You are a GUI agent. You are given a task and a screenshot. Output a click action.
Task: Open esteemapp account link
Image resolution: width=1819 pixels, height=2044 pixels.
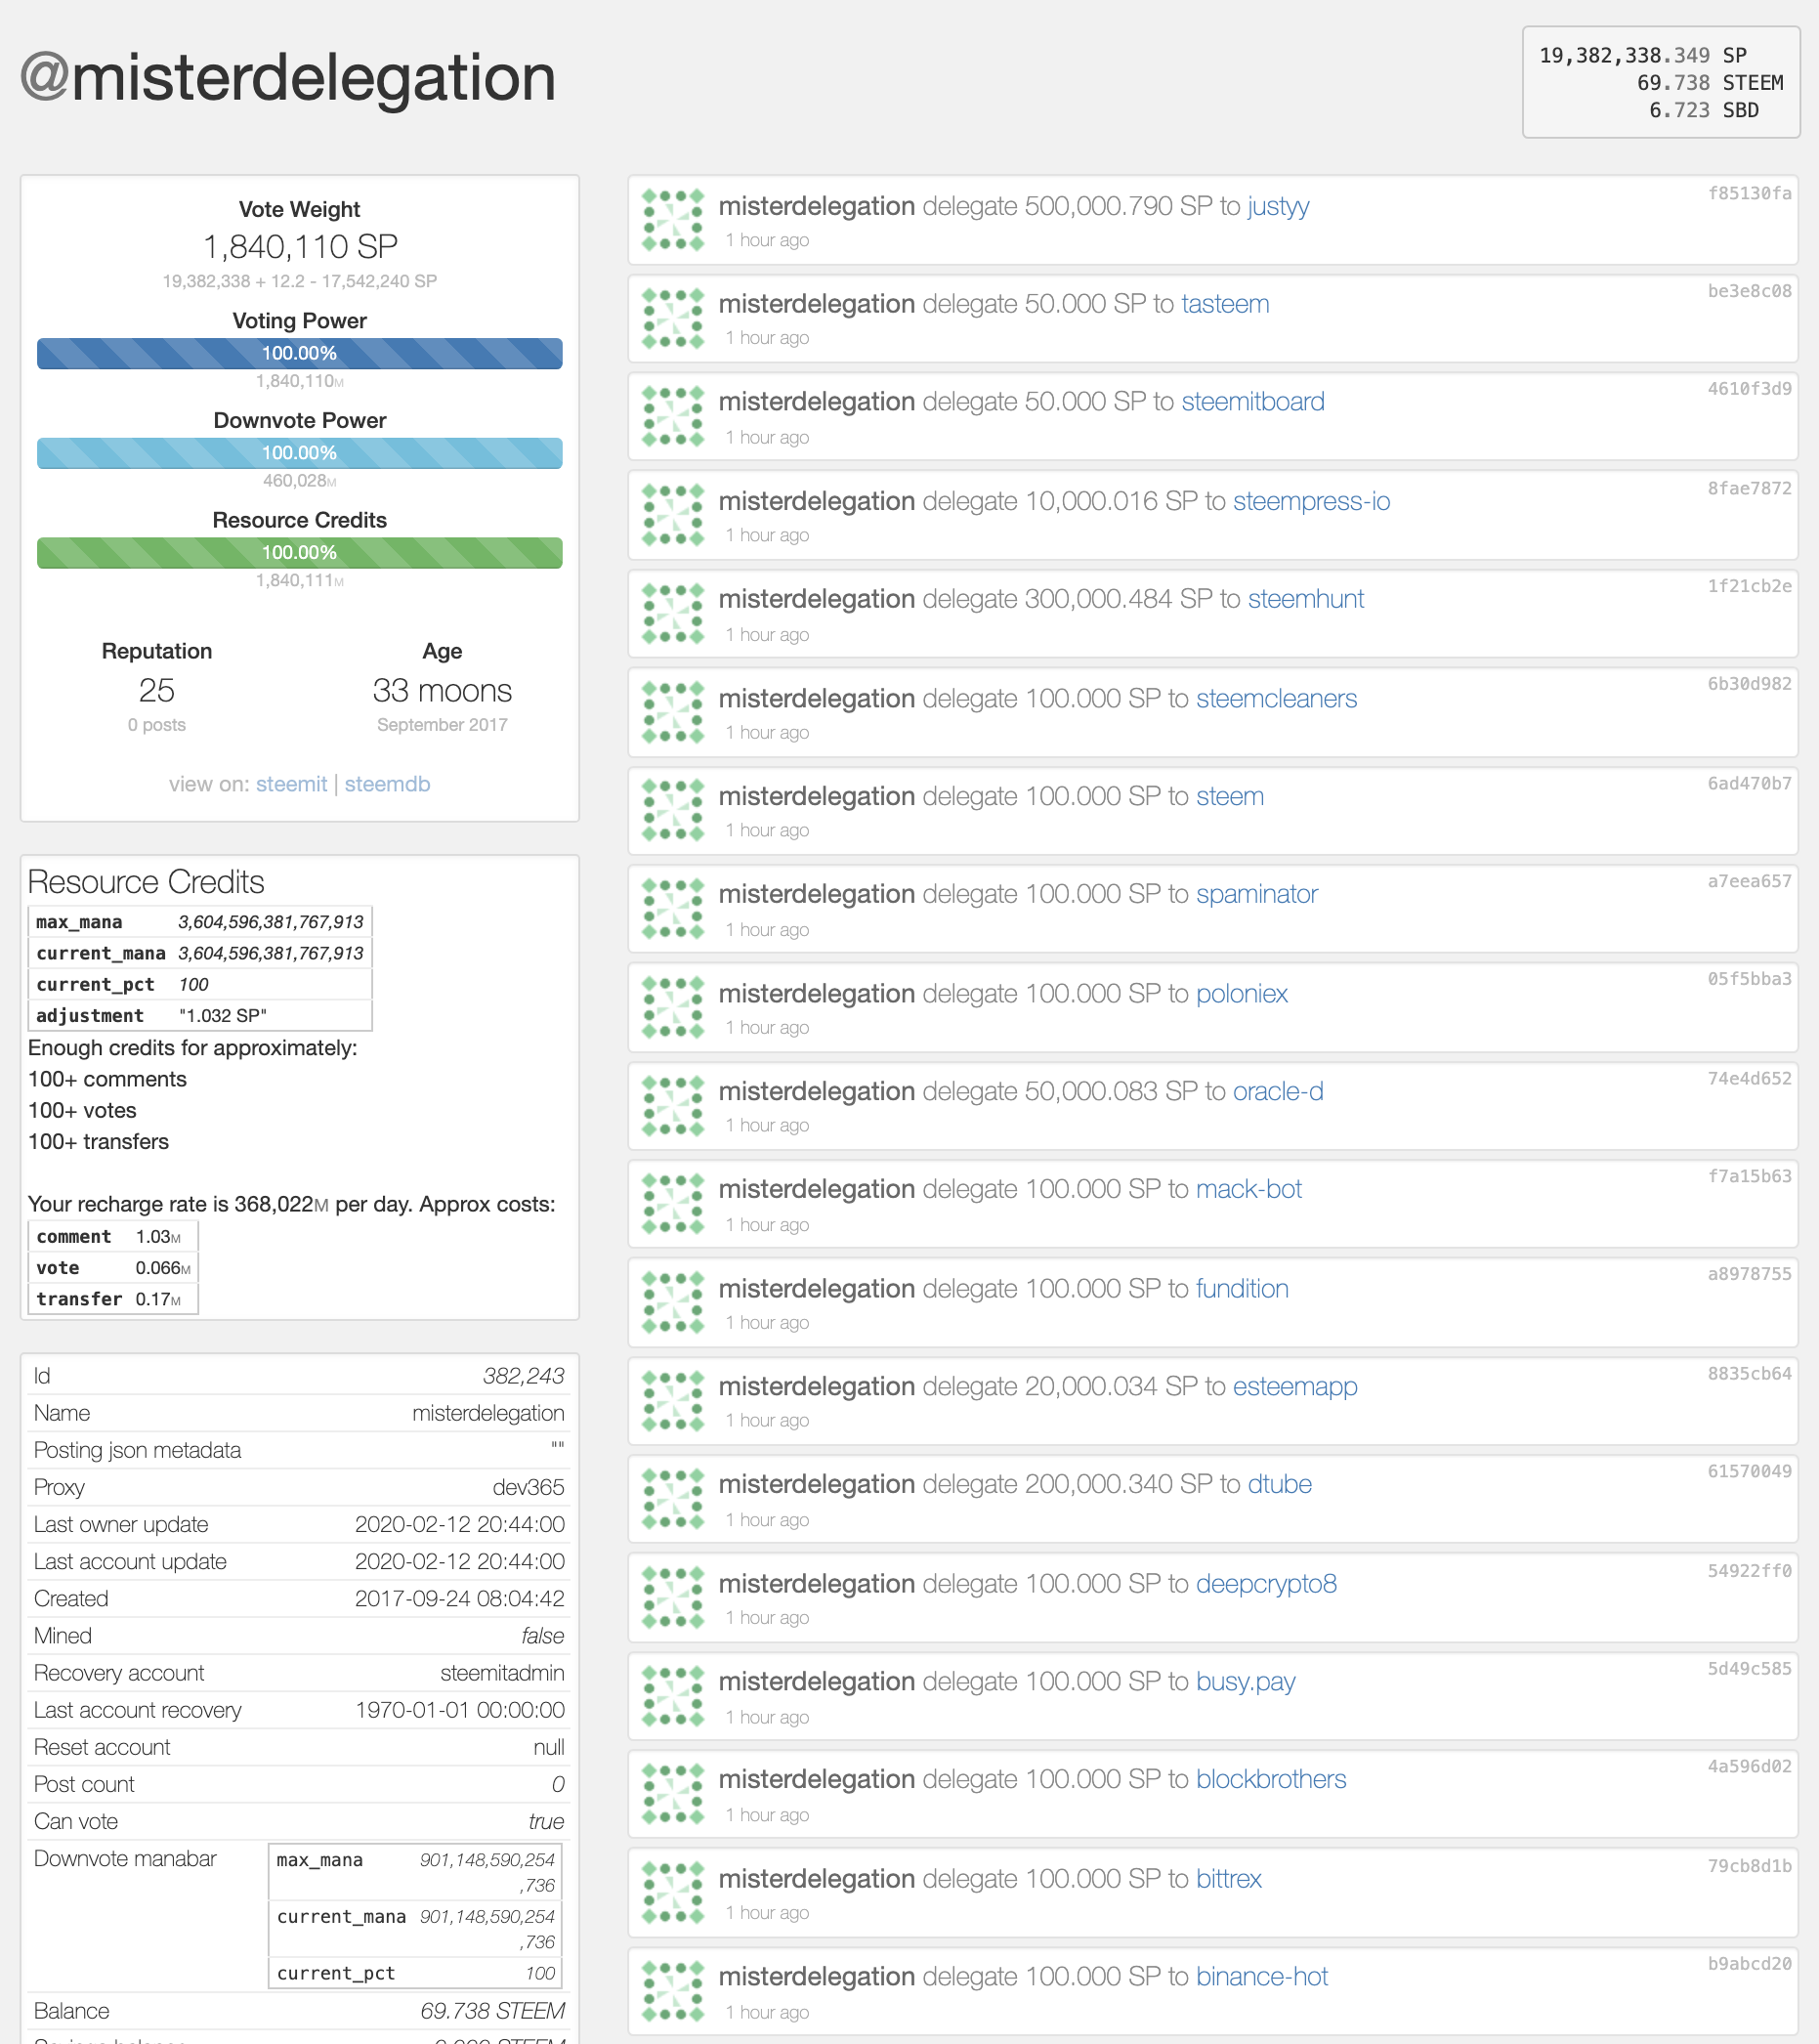[x=1295, y=1386]
